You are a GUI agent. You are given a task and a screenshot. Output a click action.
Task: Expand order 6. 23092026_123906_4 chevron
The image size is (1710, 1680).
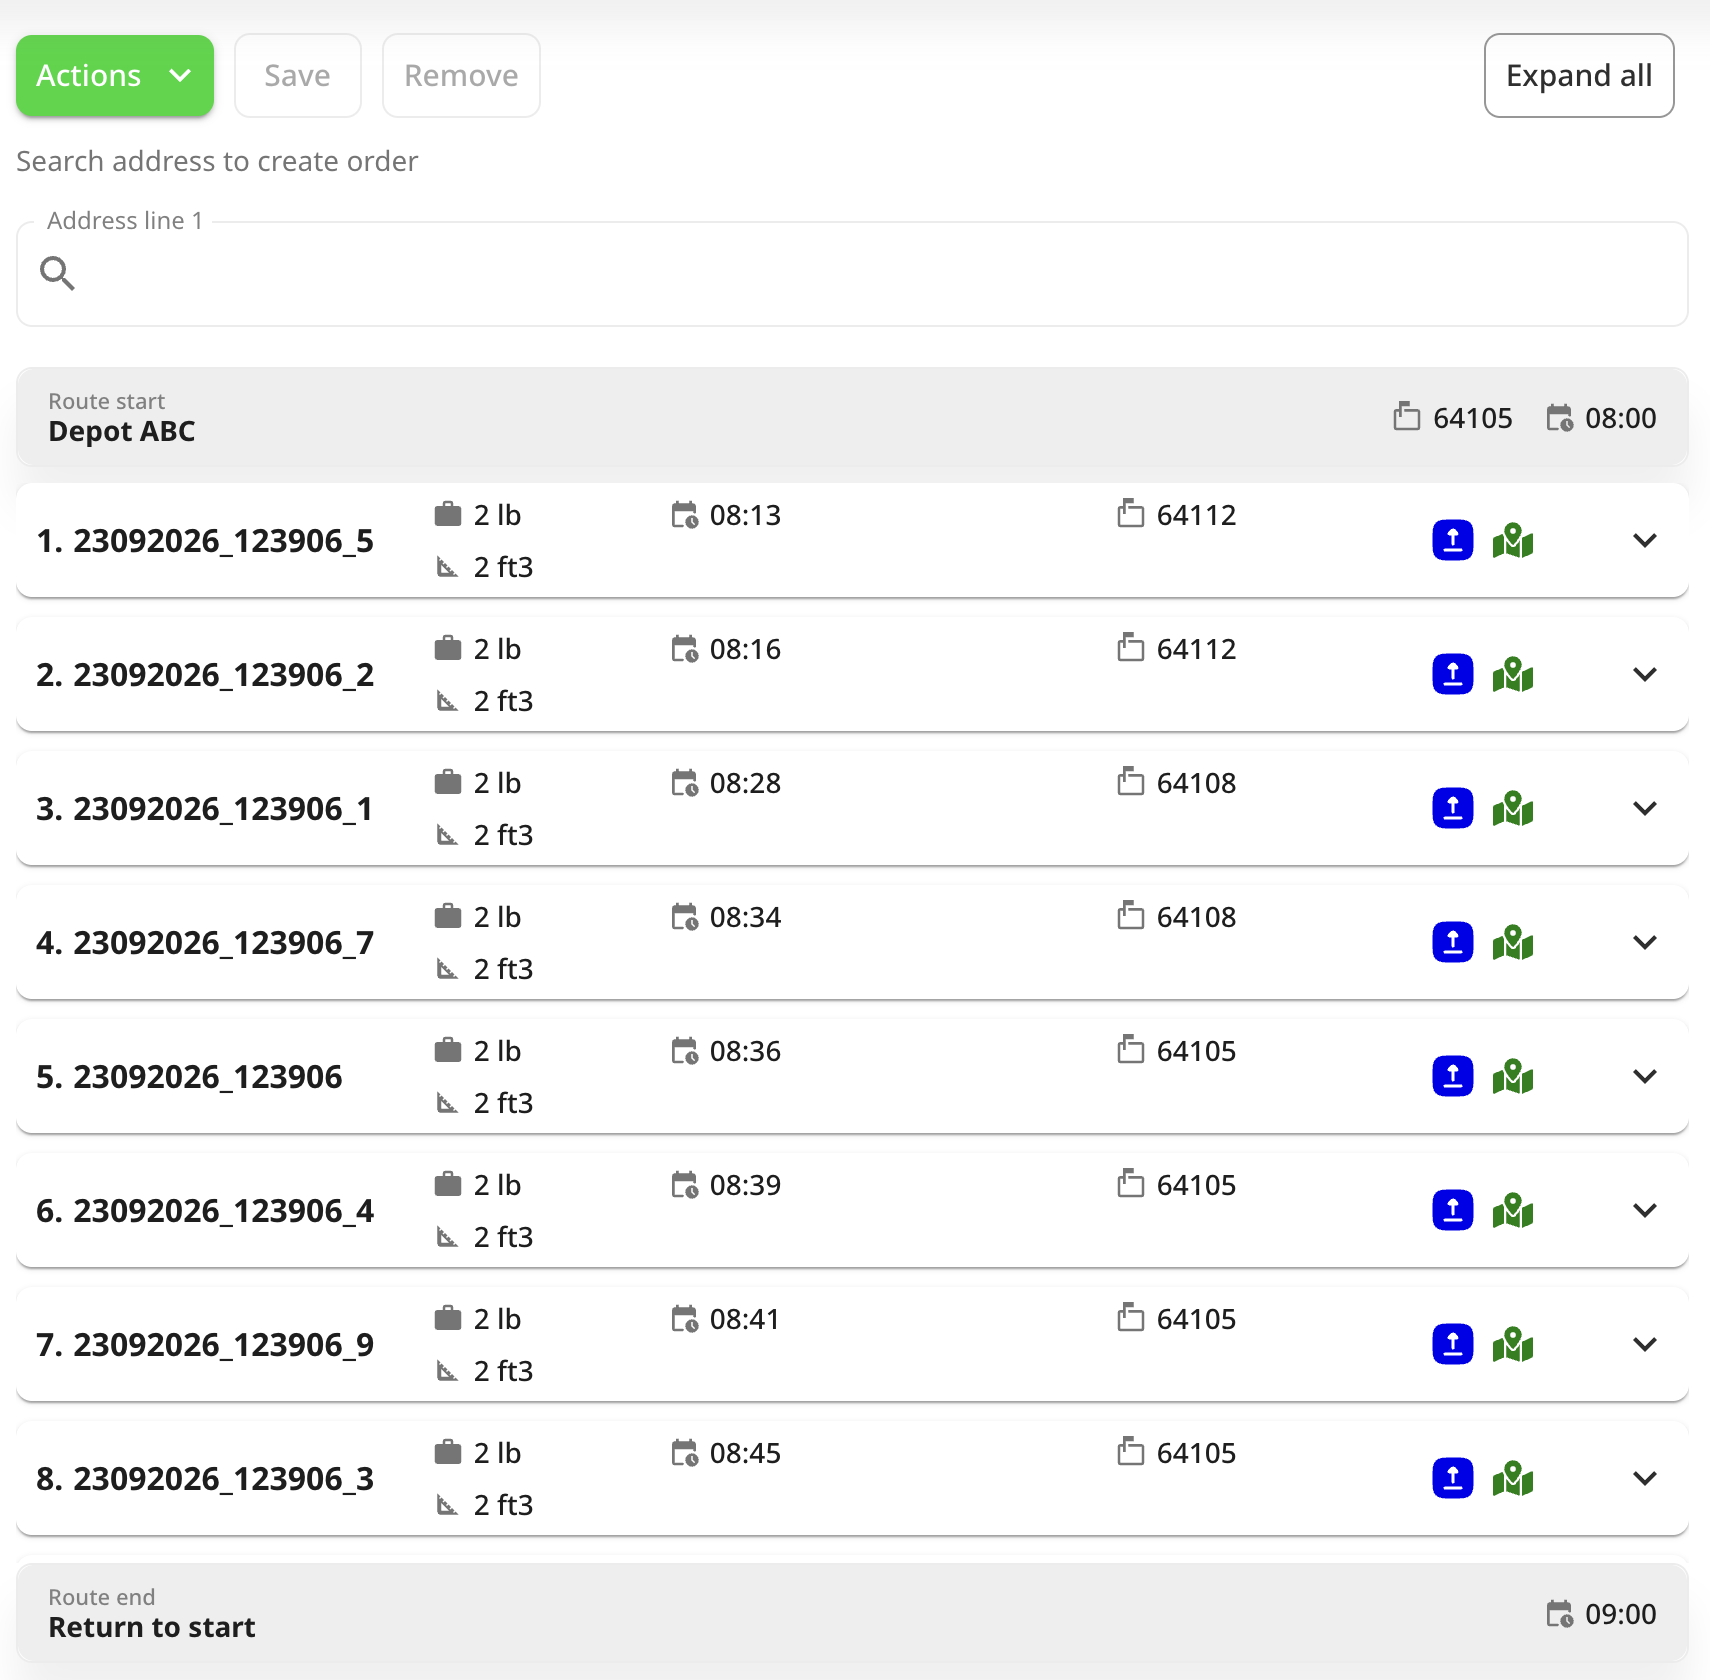coord(1645,1211)
